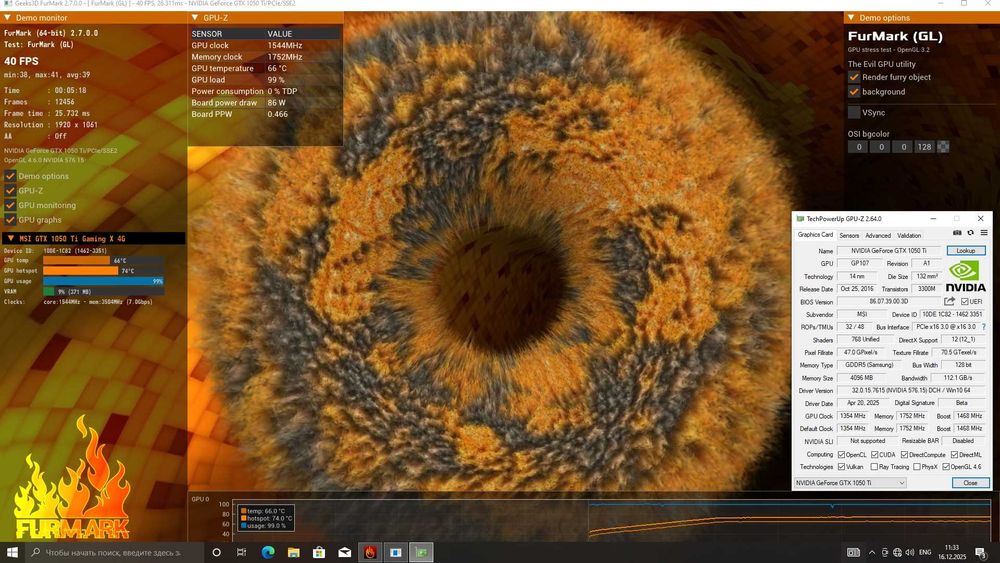Enable the VSync checkbox
Image resolution: width=1000 pixels, height=563 pixels.
tap(854, 112)
